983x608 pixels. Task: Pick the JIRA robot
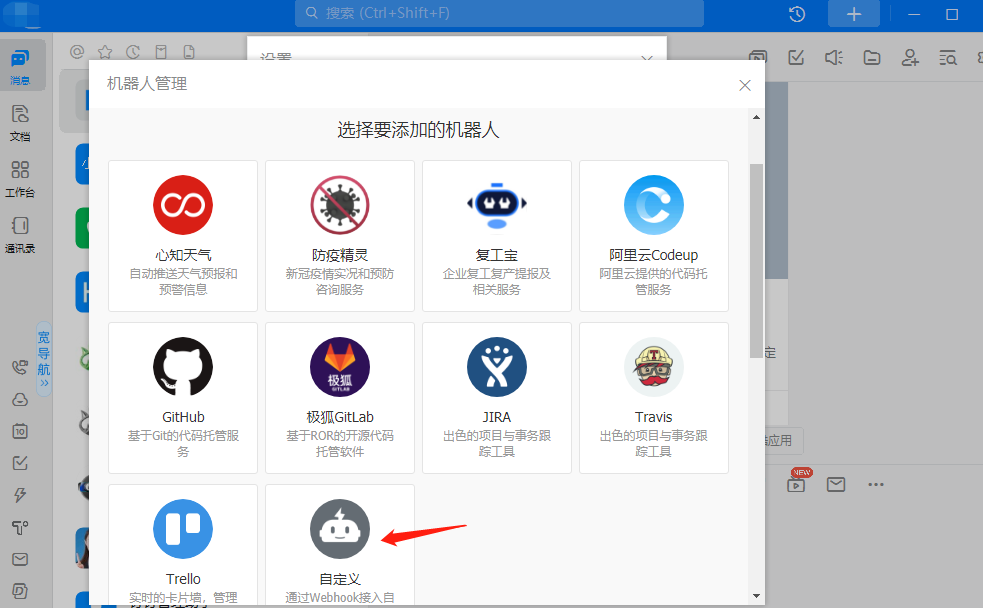(x=497, y=397)
